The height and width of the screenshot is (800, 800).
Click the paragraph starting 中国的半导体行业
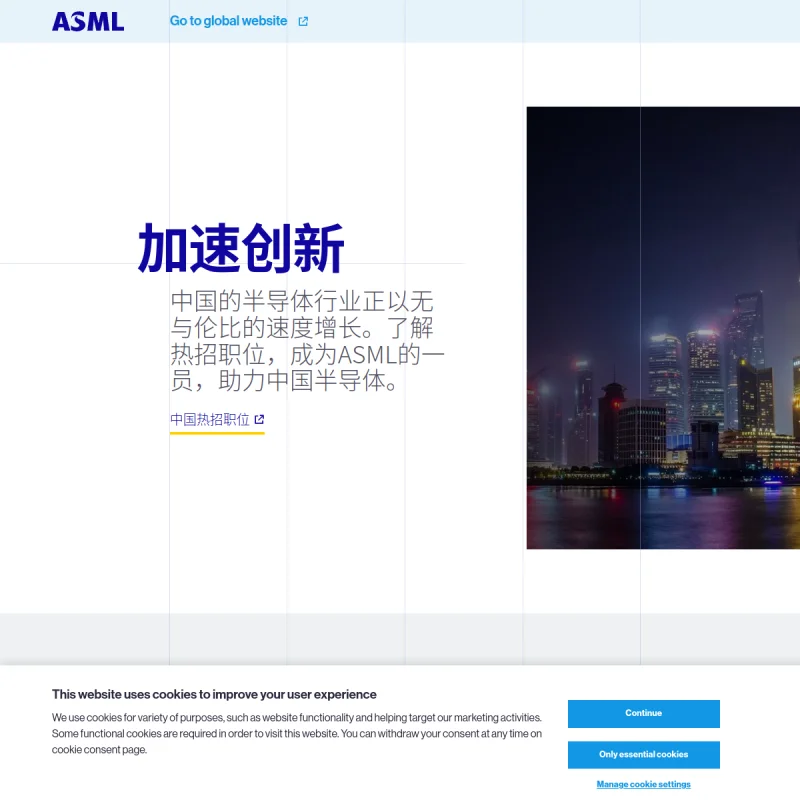[307, 340]
